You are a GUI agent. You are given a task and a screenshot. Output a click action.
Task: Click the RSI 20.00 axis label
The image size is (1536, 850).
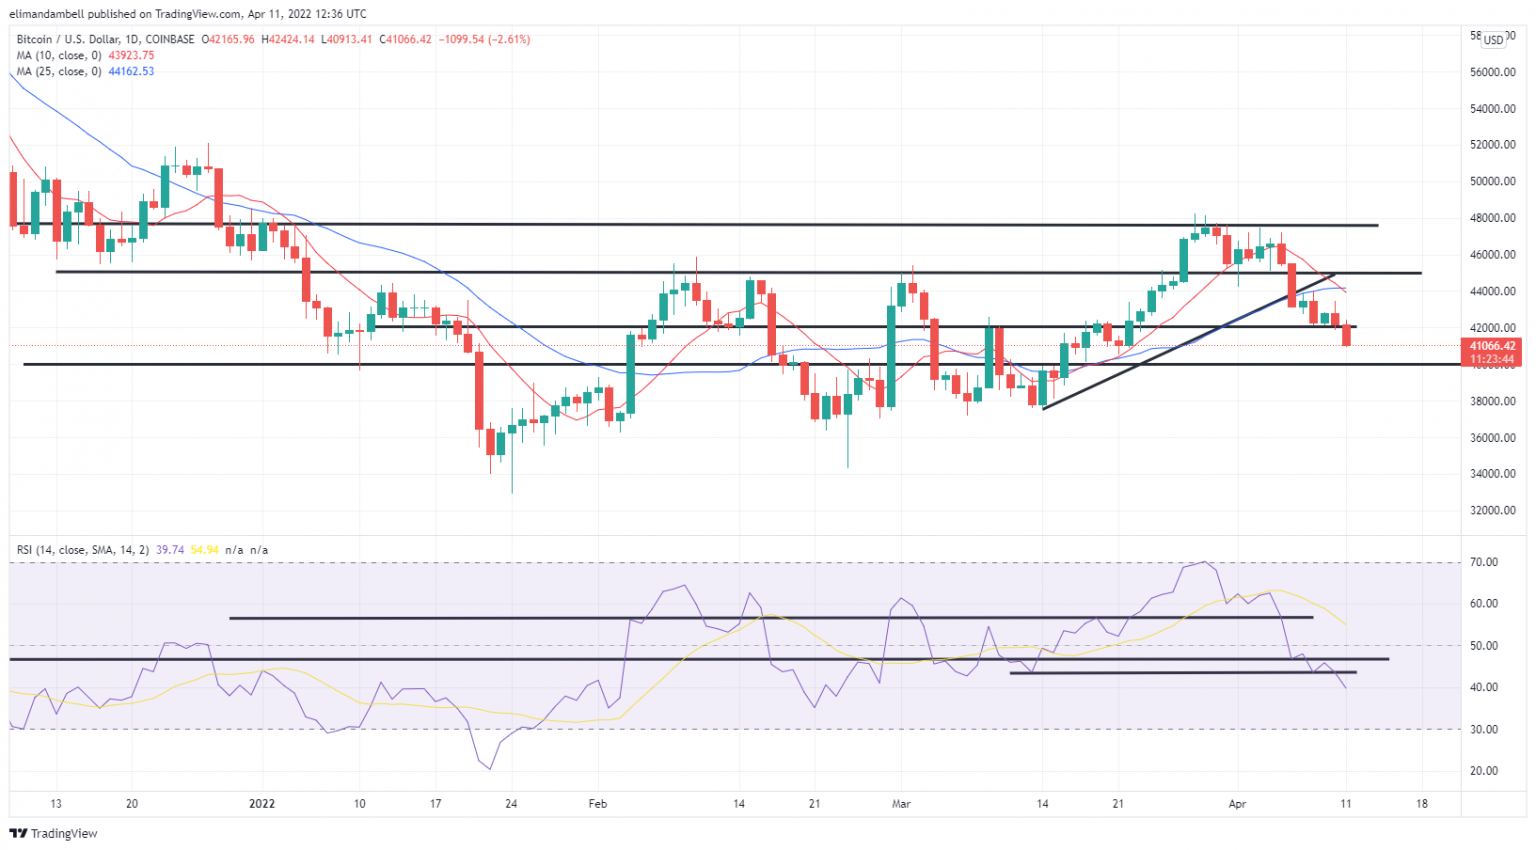coord(1484,771)
